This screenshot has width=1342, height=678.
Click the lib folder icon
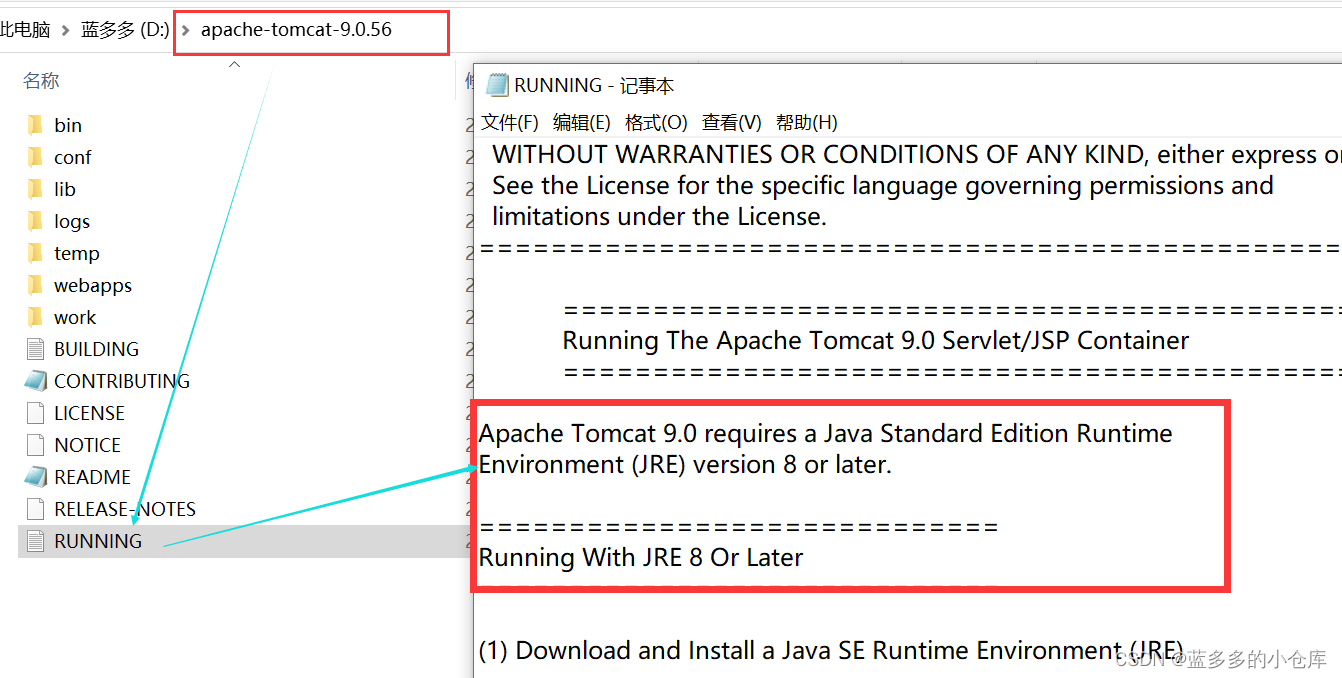35,189
